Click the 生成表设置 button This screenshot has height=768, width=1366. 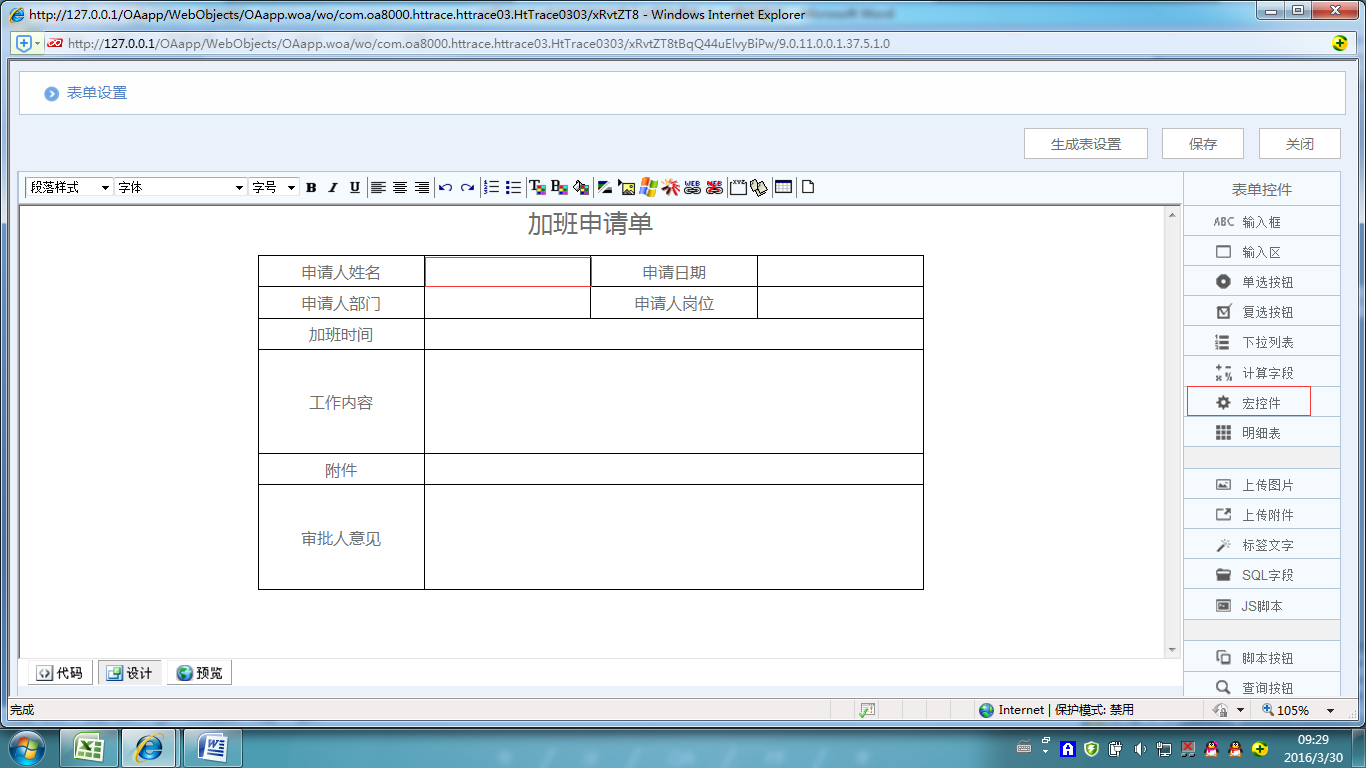1085,144
